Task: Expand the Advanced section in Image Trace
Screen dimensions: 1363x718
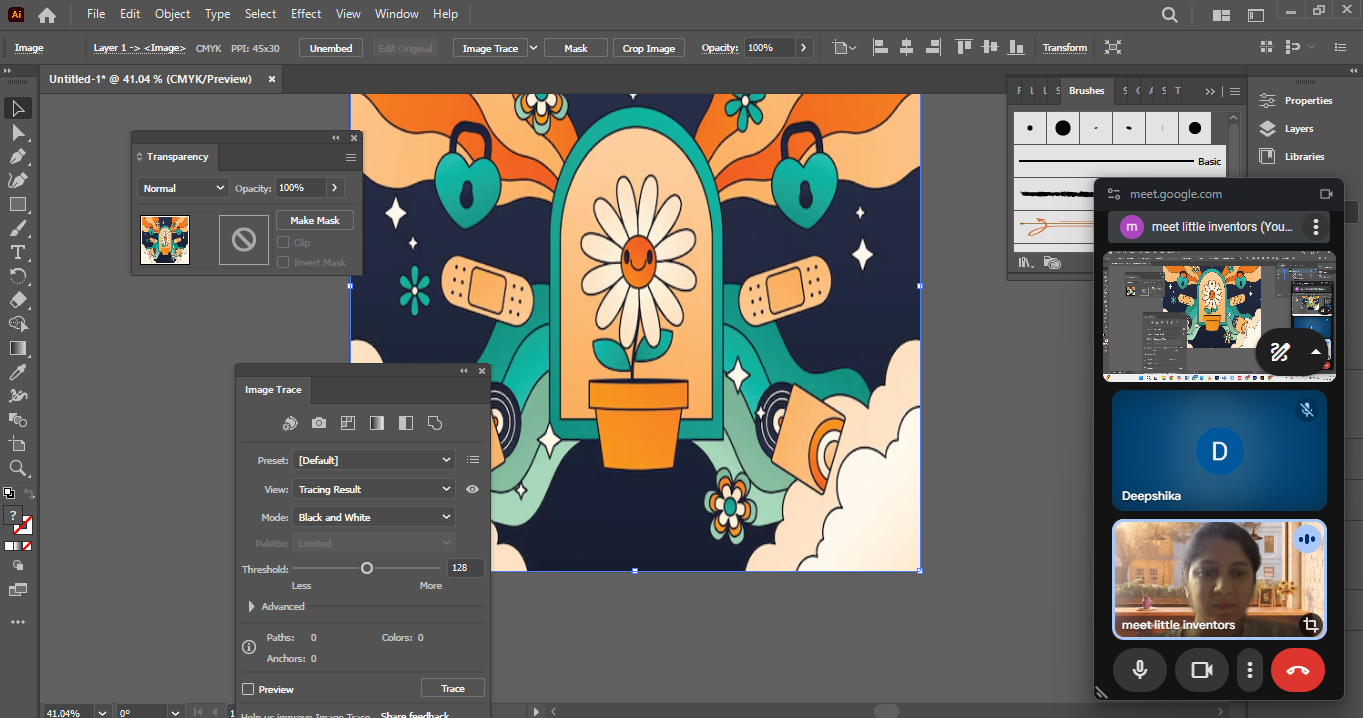Action: click(x=251, y=607)
